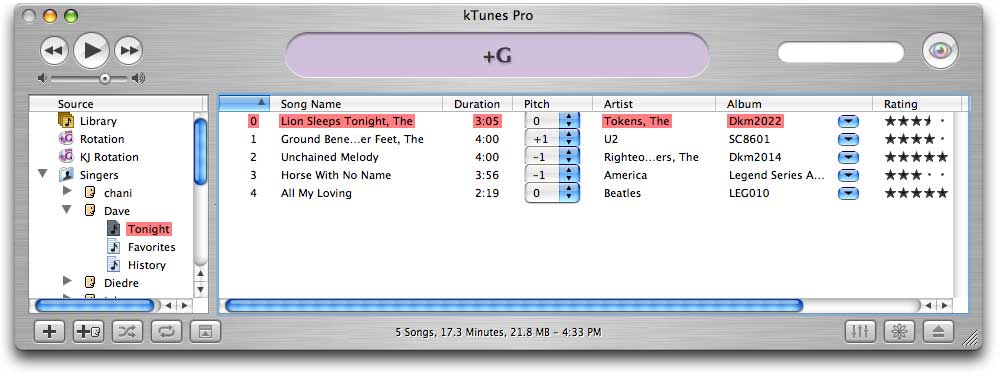
Task: Expand the Diedre singer
Action: click(67, 281)
